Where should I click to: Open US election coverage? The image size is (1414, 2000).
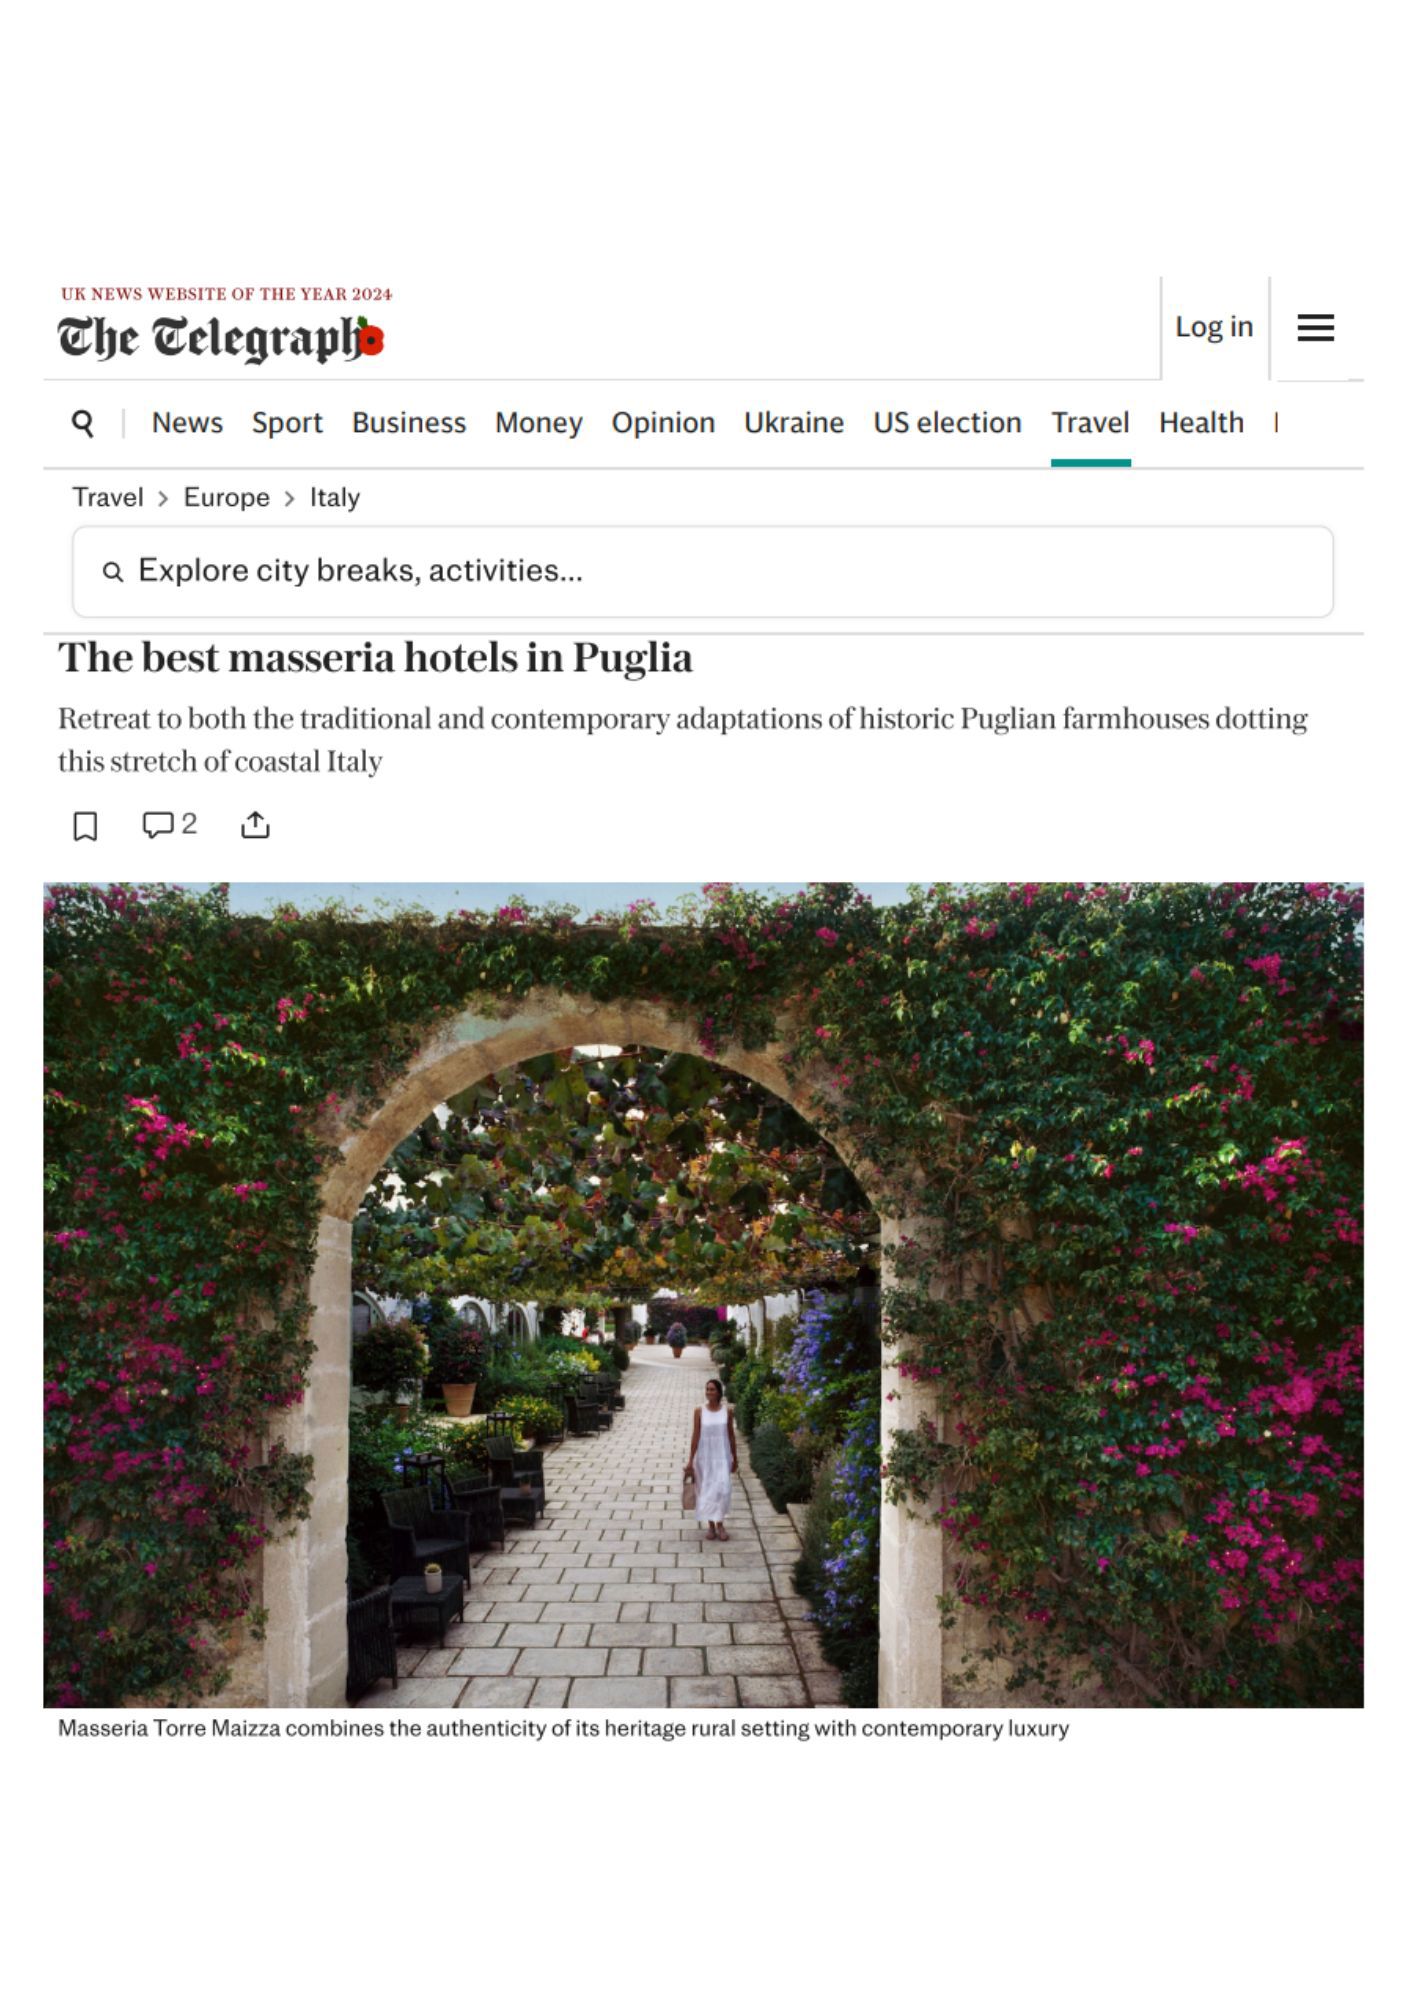click(947, 423)
